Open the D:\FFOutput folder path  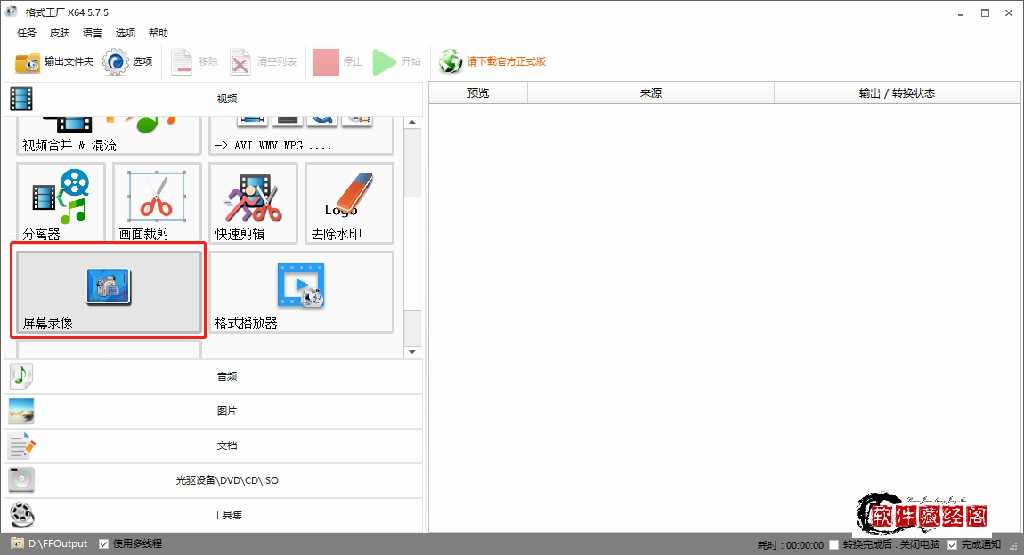[x=57, y=544]
